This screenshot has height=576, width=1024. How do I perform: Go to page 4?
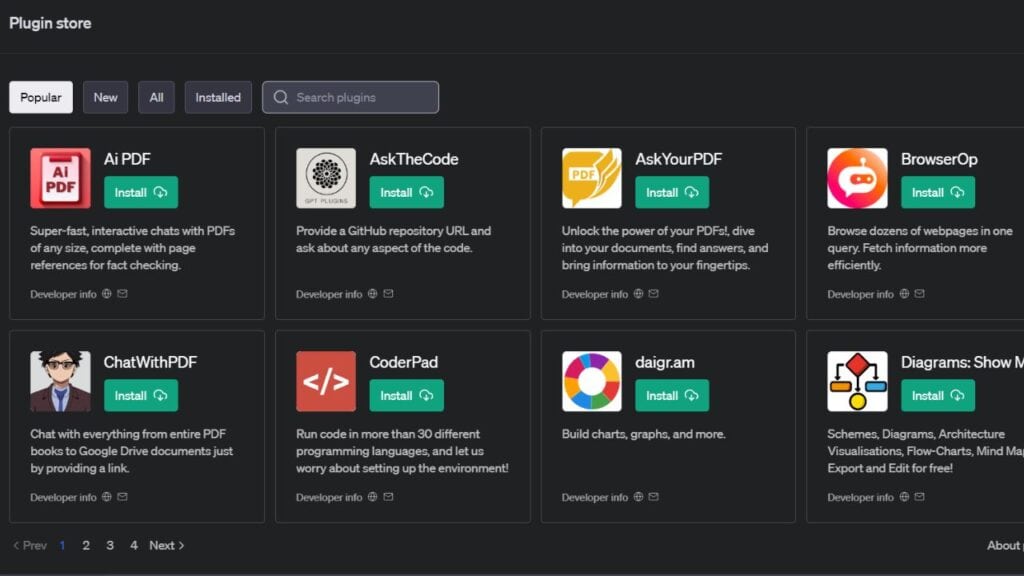point(134,545)
